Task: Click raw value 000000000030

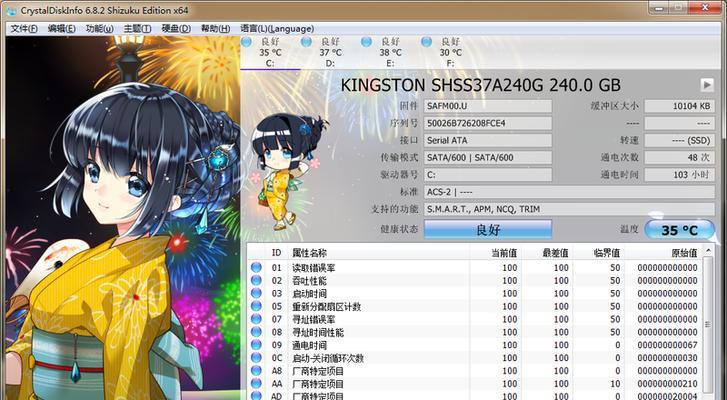Action: [667, 358]
